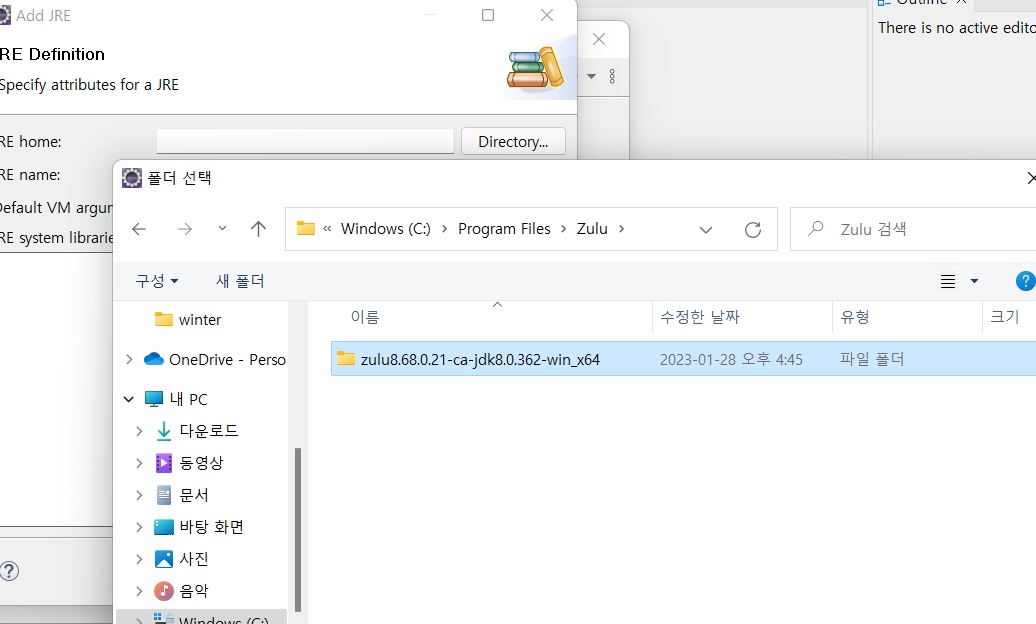
Task: Click the 새 폴더 button
Action: click(240, 281)
